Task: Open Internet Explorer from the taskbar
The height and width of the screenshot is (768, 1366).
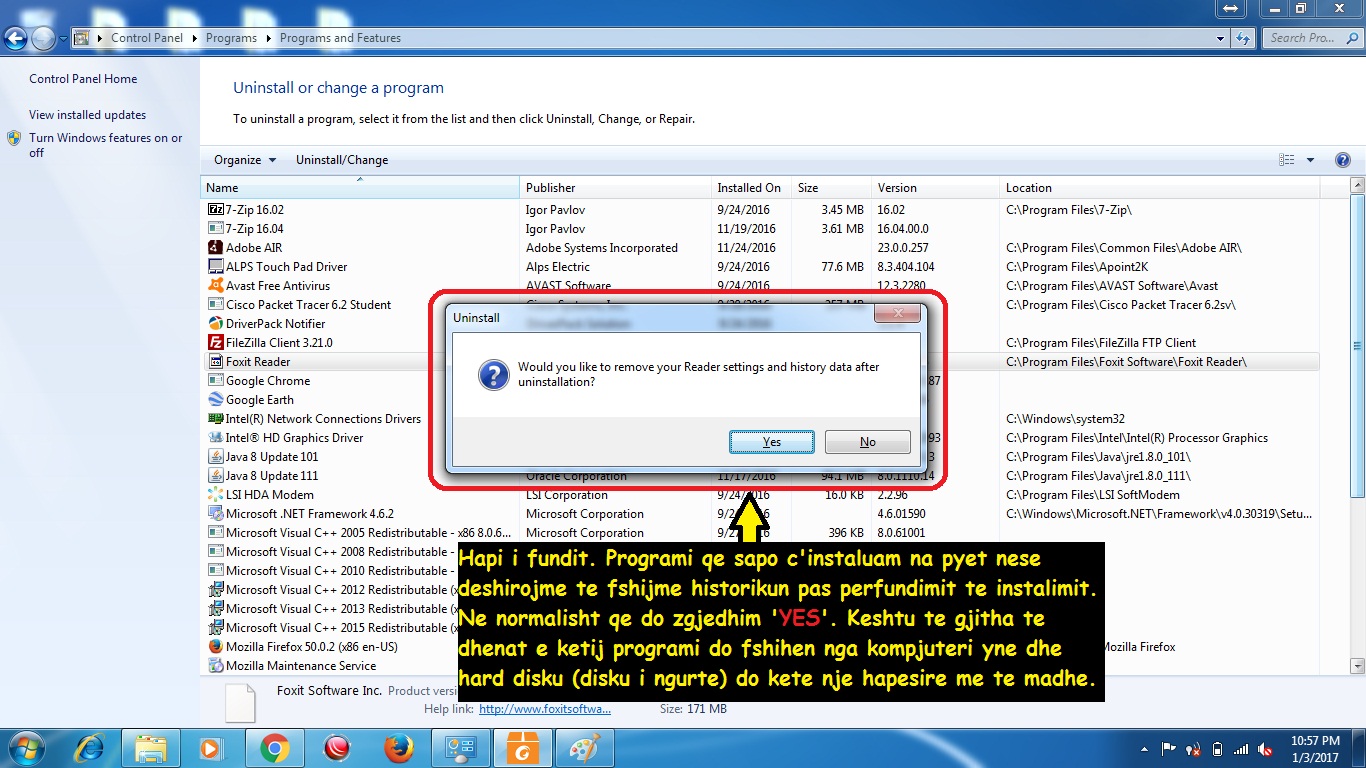Action: coord(90,748)
